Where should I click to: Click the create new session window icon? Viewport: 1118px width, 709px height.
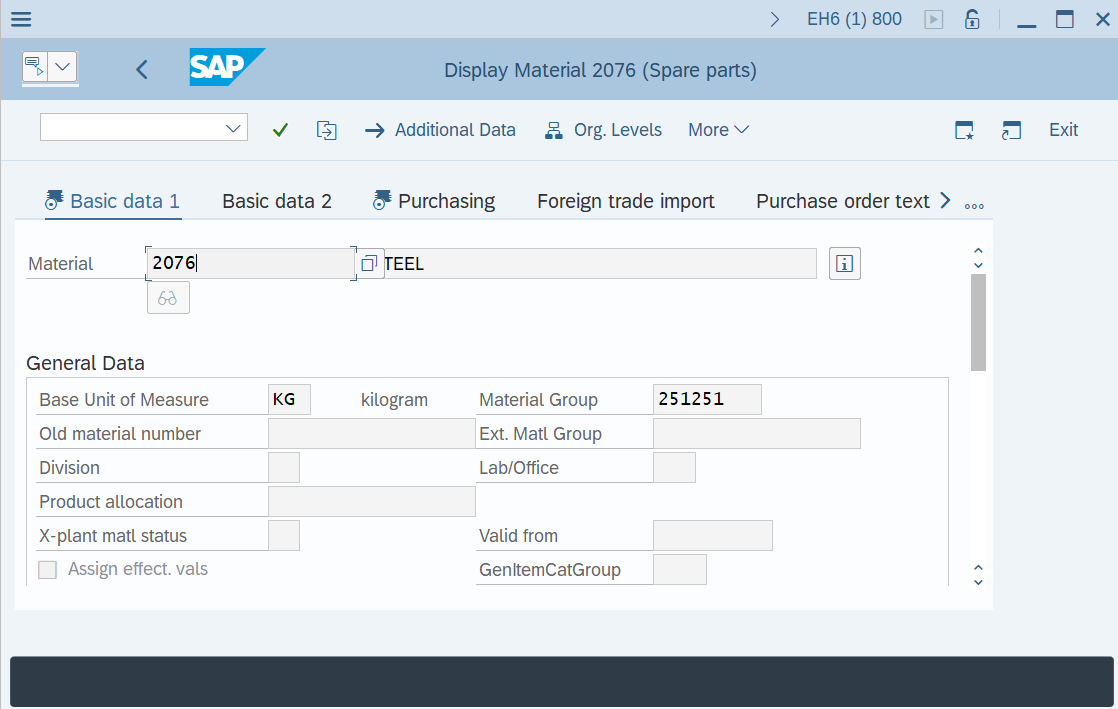(964, 130)
